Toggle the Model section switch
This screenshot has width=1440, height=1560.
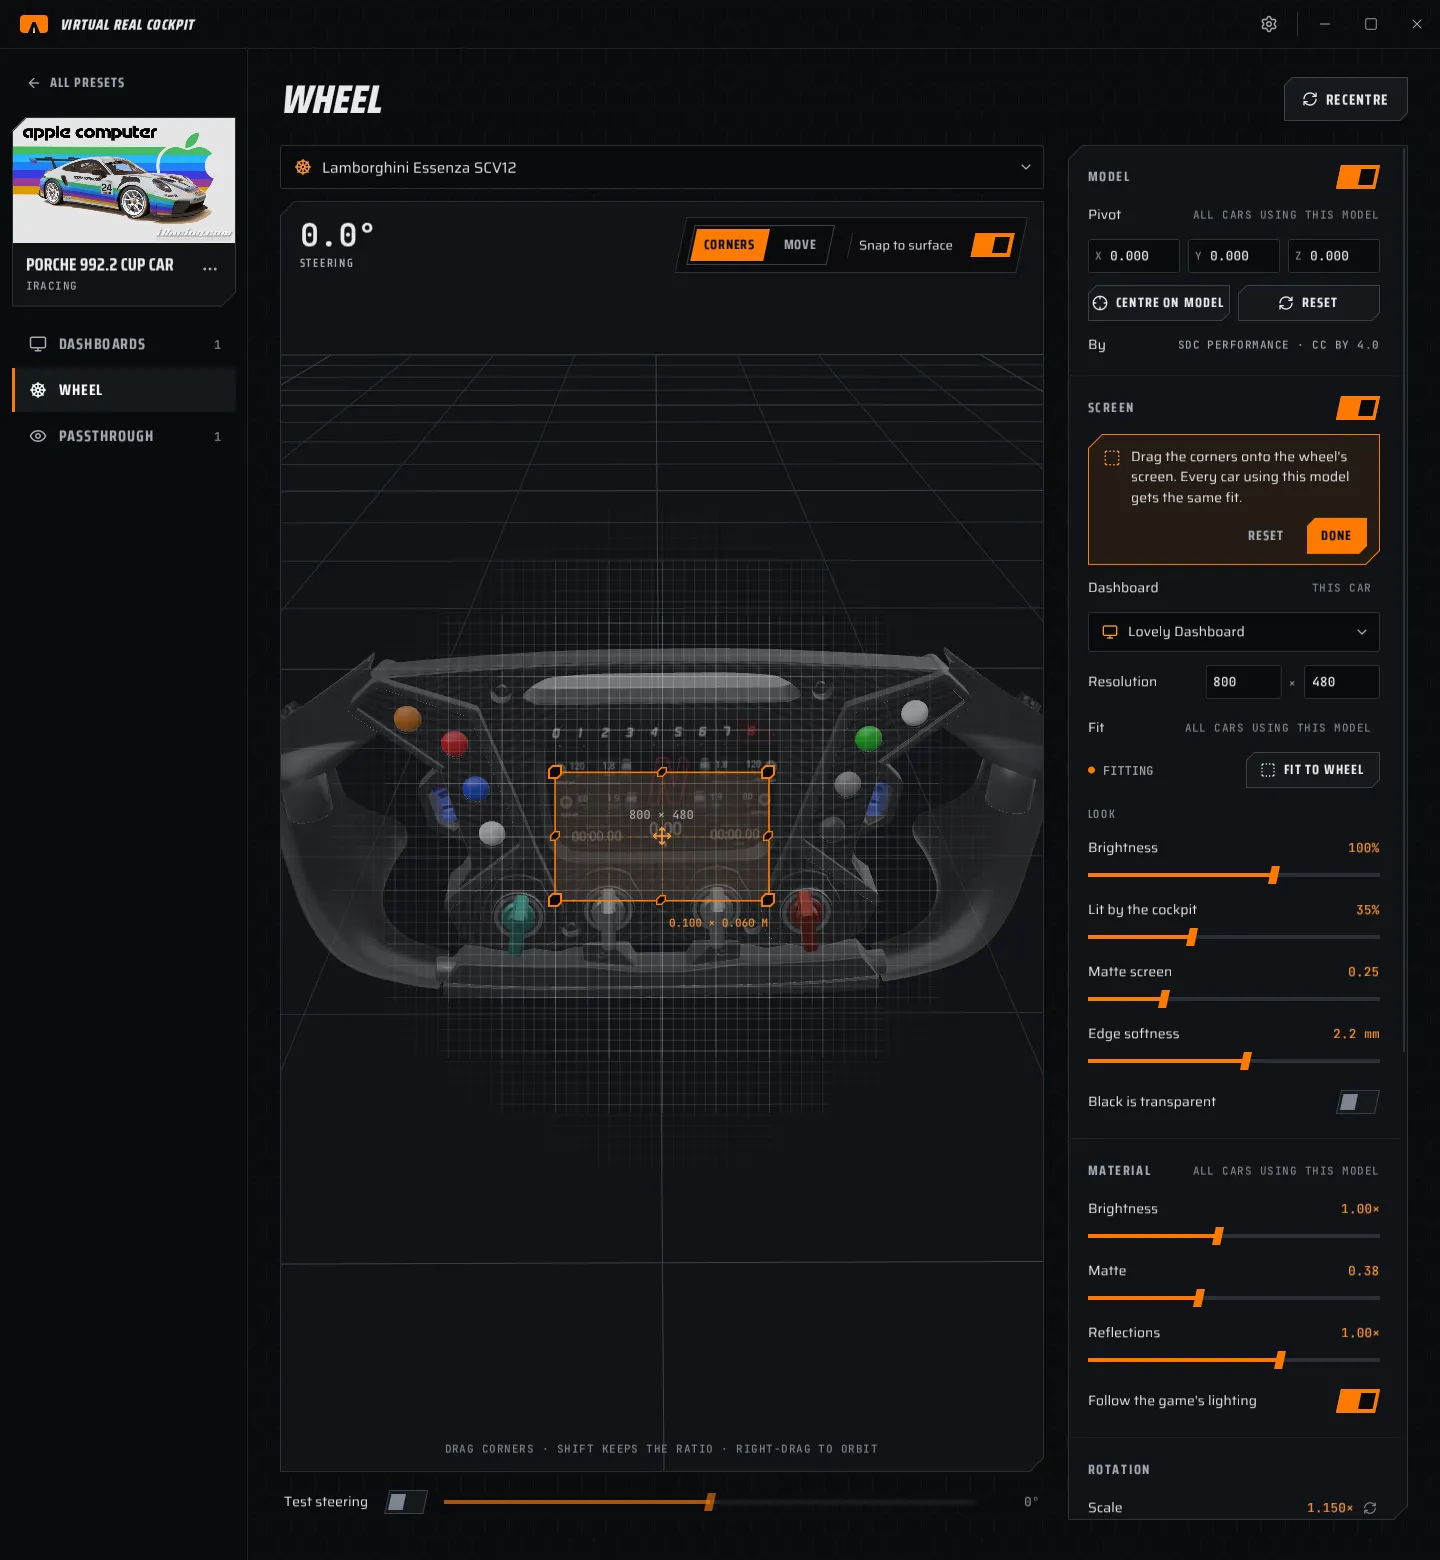coord(1358,177)
